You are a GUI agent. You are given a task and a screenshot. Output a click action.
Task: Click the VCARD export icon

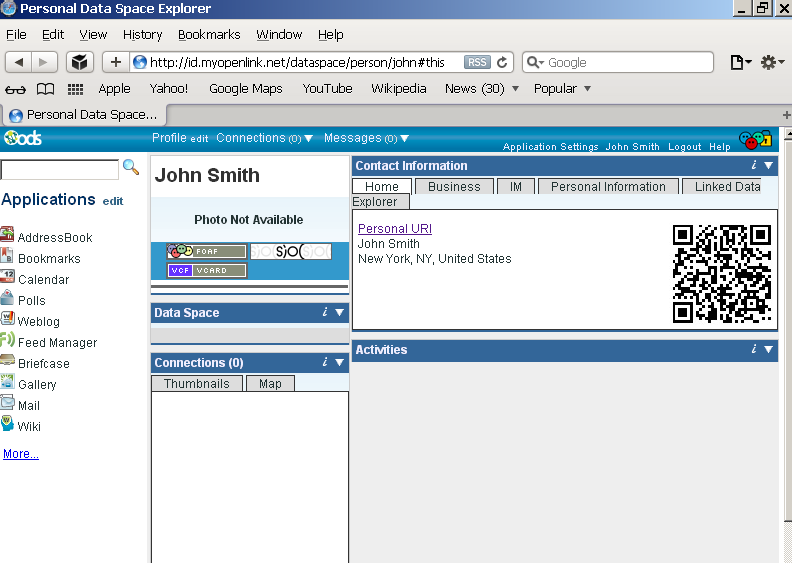pyautogui.click(x=206, y=270)
